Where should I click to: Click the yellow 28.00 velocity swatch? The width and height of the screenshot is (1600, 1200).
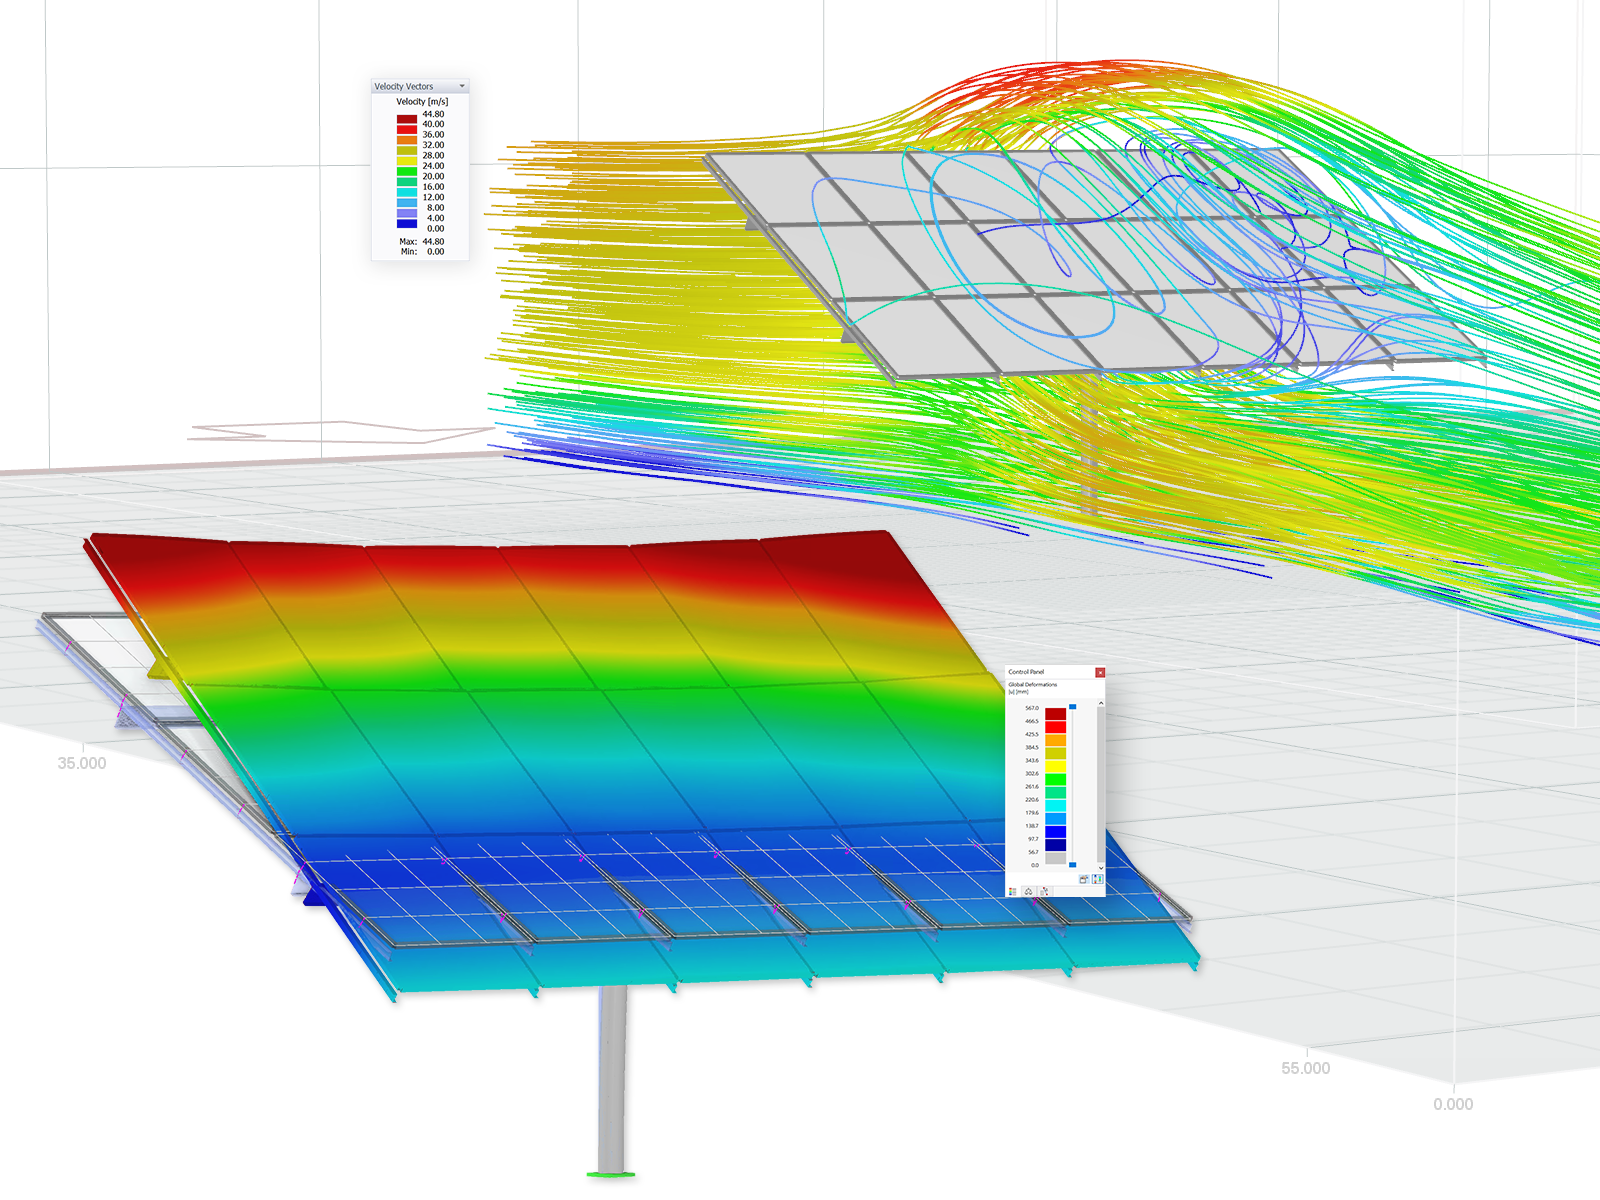coord(407,161)
